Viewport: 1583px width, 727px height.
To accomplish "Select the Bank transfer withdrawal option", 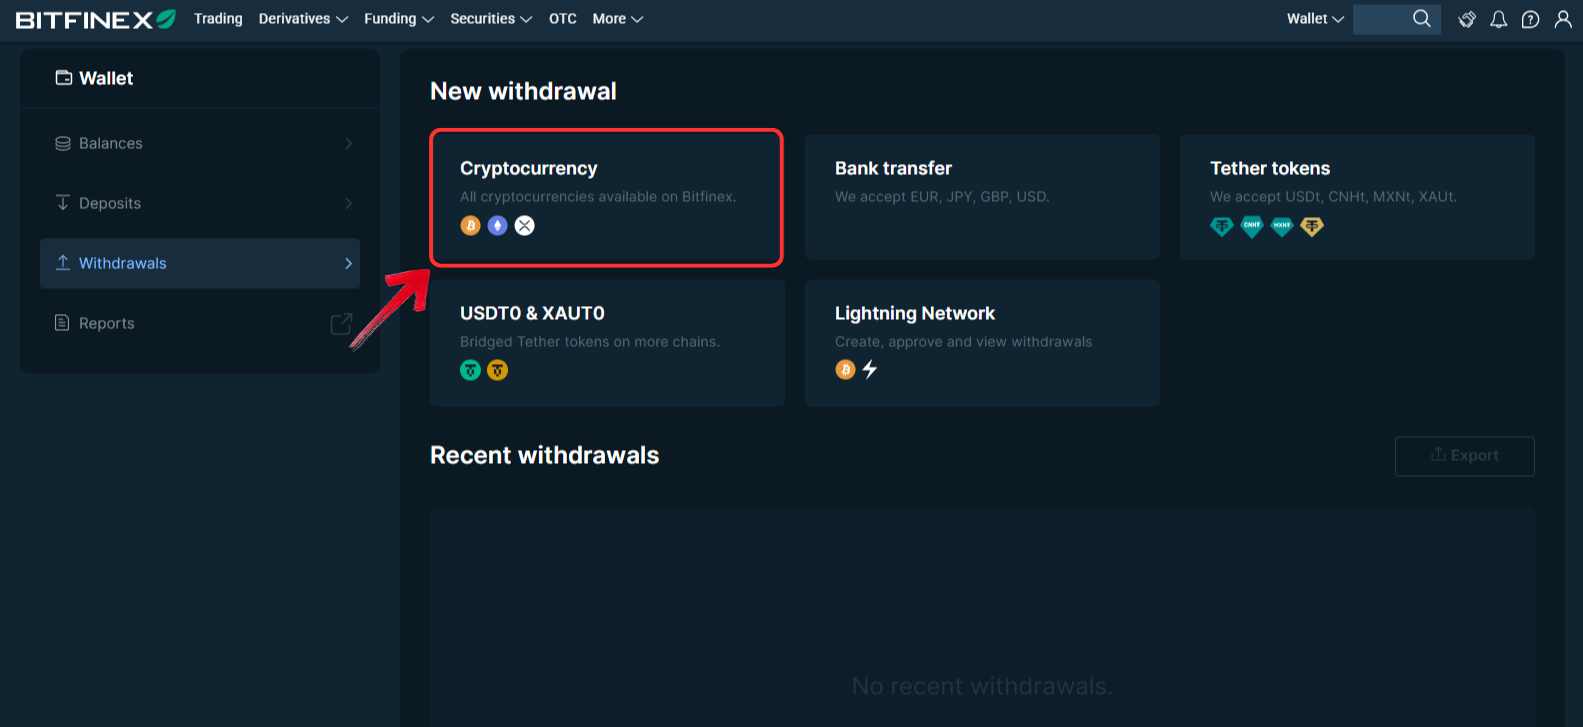I will click(x=982, y=197).
